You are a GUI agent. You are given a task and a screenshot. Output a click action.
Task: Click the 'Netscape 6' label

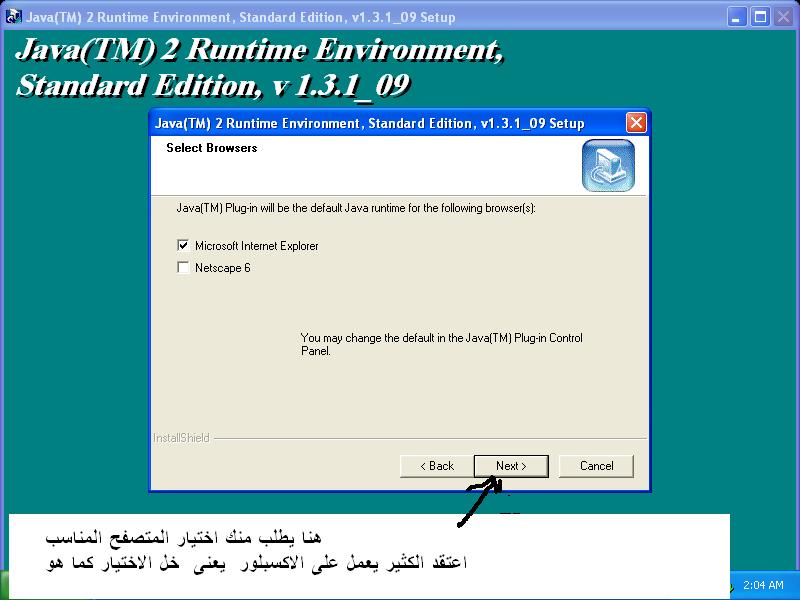222,268
